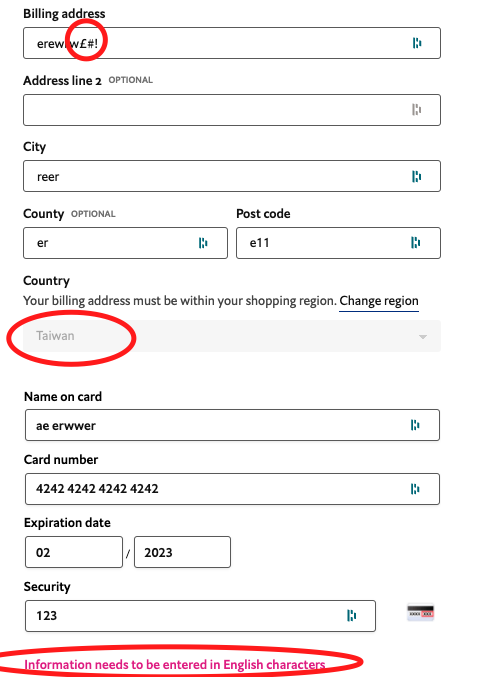The width and height of the screenshot is (487, 677).
Task: Click the autofill icon in Address line 2
Action: pyautogui.click(x=416, y=110)
